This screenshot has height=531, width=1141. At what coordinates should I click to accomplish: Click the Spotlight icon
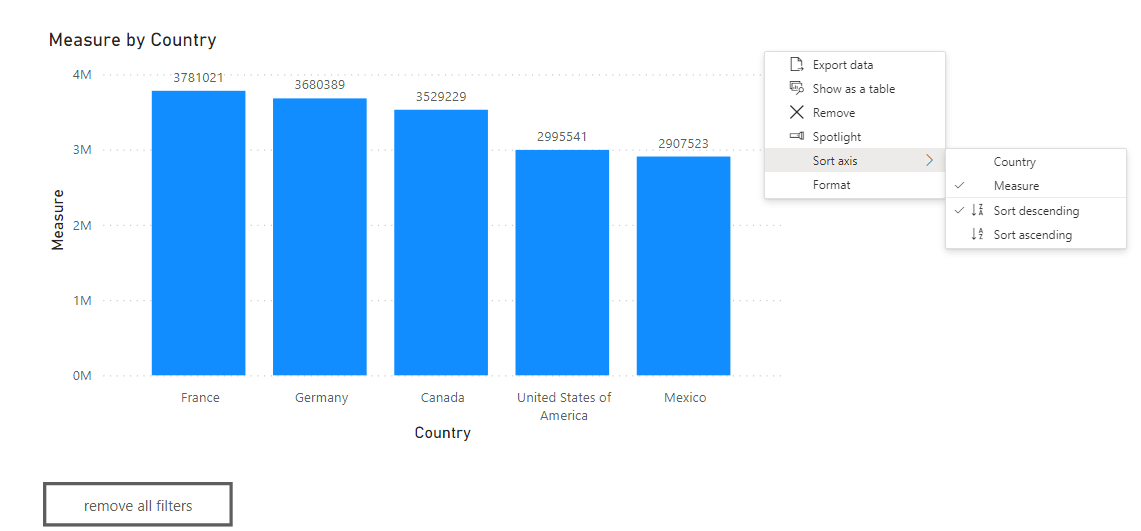[797, 136]
